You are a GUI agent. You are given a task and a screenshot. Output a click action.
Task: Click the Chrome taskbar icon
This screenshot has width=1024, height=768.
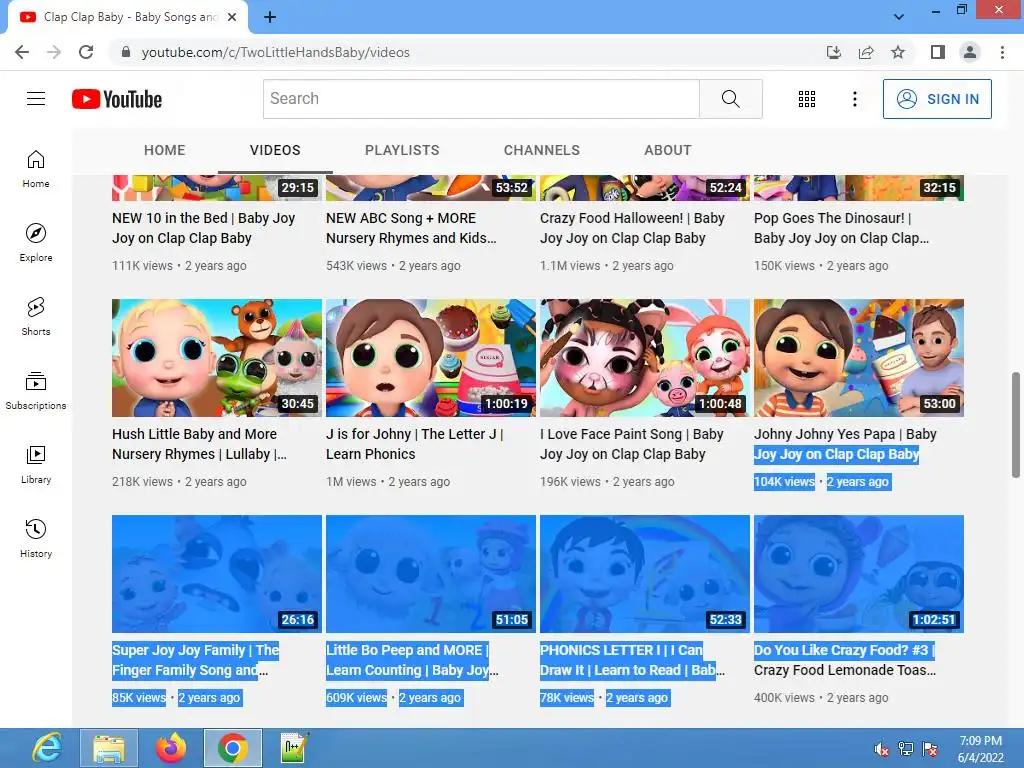[x=233, y=748]
